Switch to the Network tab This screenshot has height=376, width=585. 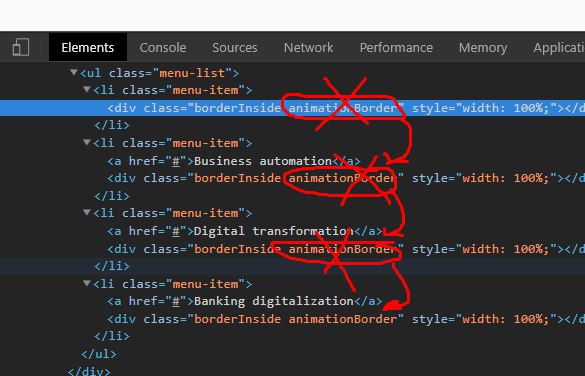308,47
